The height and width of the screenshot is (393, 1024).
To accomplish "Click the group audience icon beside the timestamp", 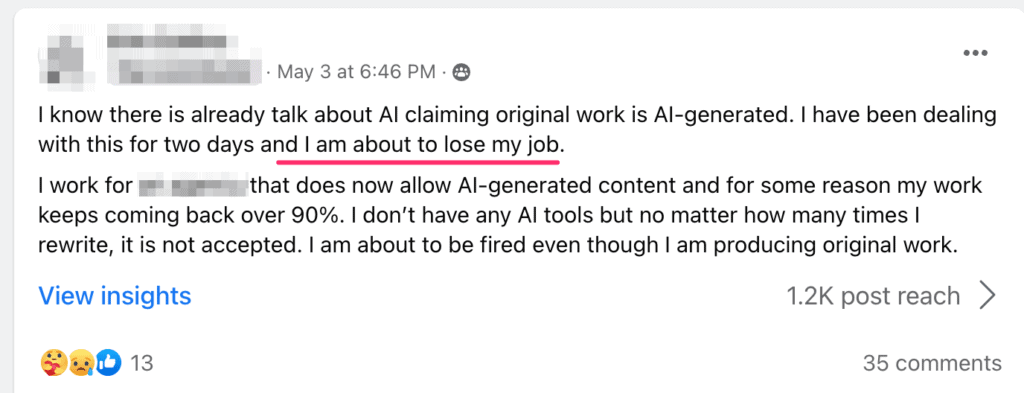I will [462, 72].
